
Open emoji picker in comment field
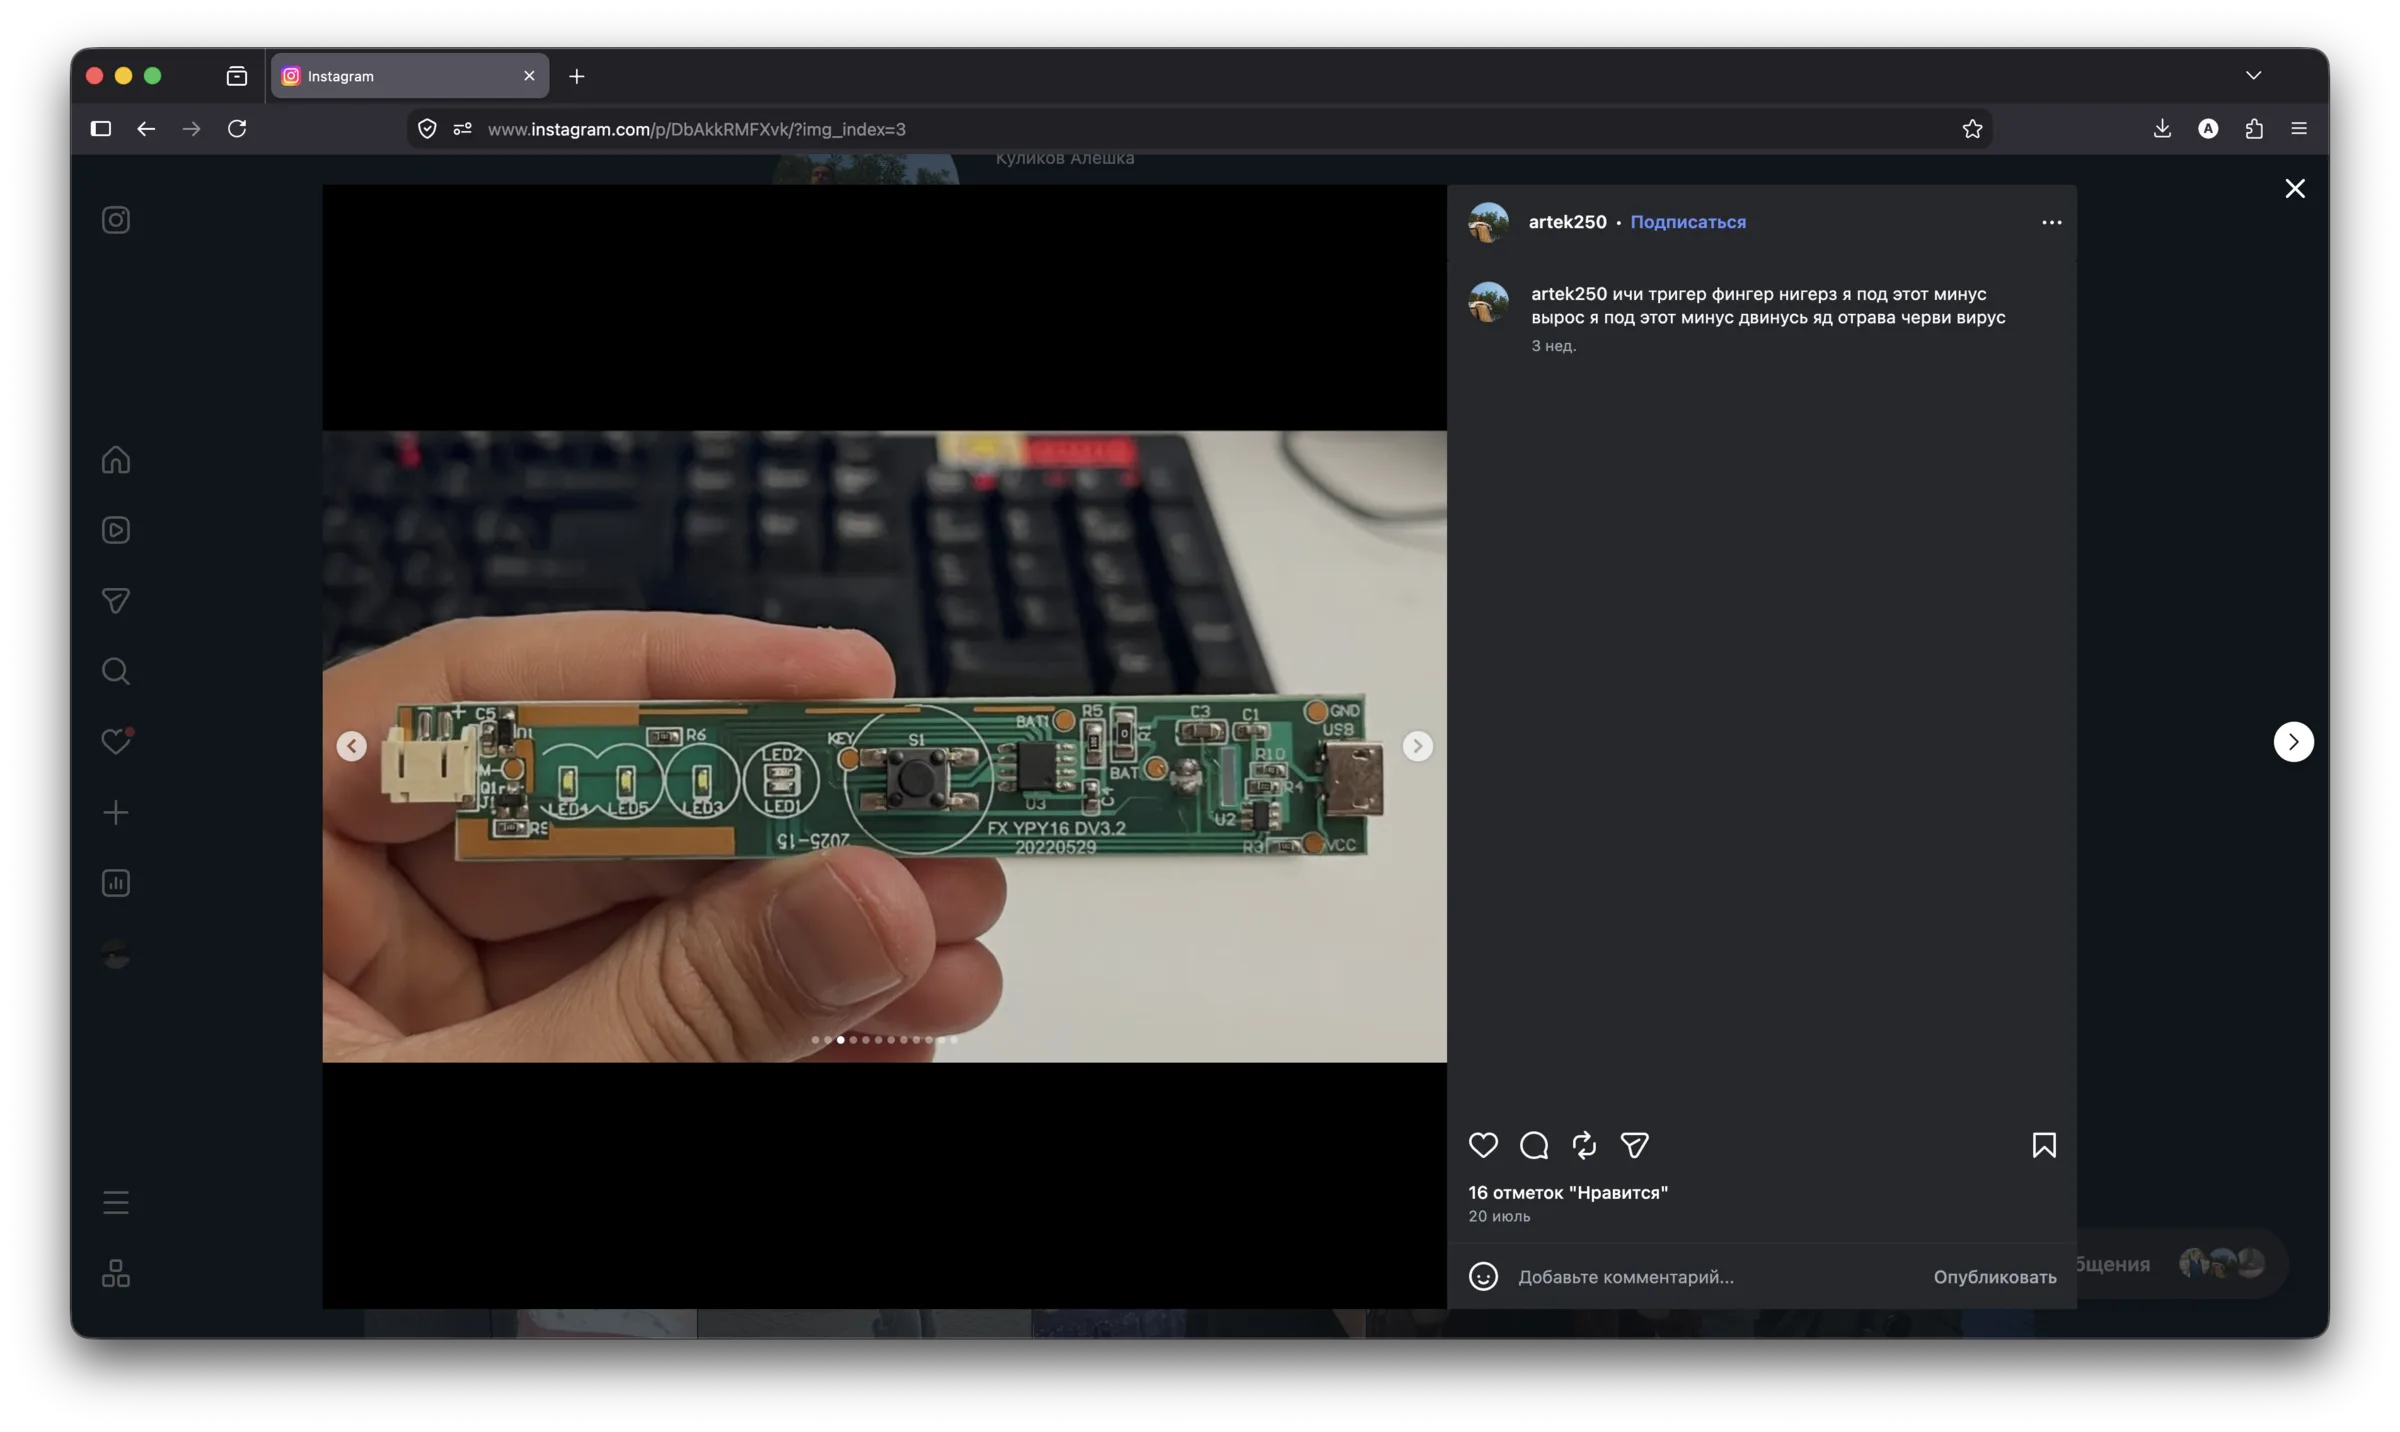(1483, 1276)
